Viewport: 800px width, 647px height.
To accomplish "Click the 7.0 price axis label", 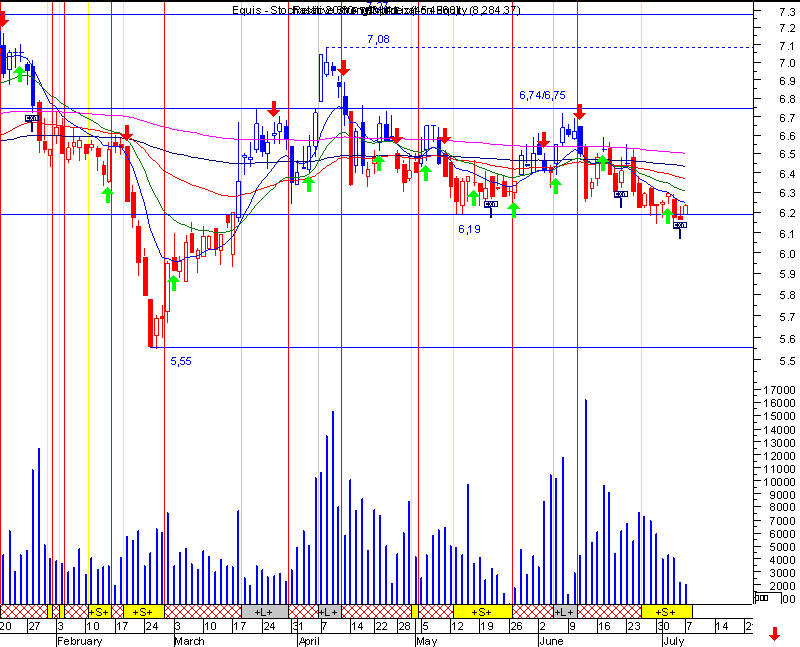I will (x=787, y=63).
